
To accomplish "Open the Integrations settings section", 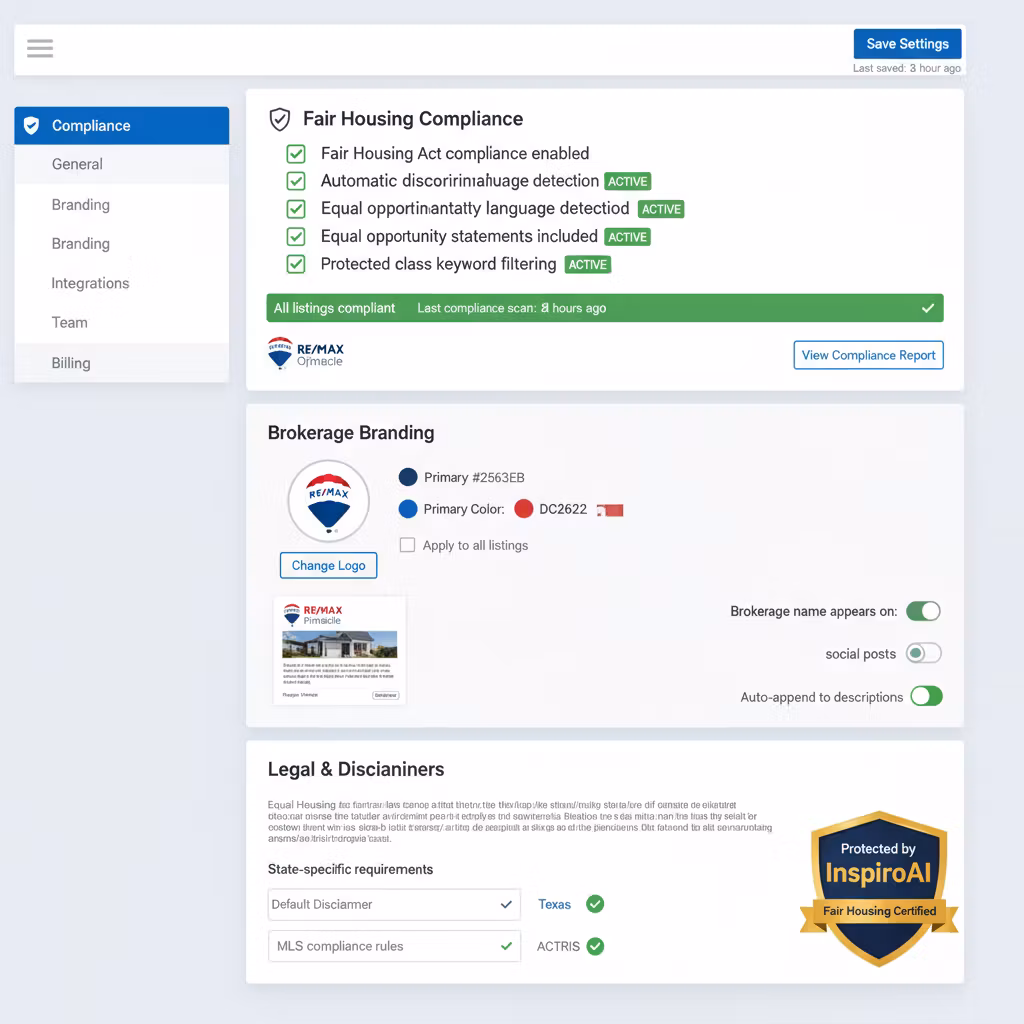I will 90,283.
